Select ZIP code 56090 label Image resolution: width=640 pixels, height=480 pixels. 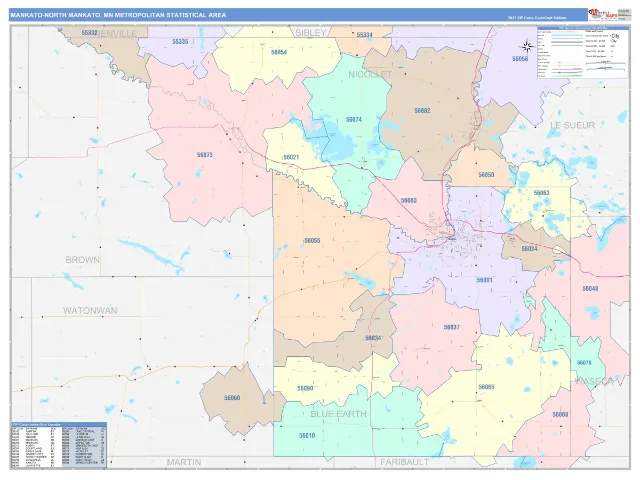(x=305, y=388)
